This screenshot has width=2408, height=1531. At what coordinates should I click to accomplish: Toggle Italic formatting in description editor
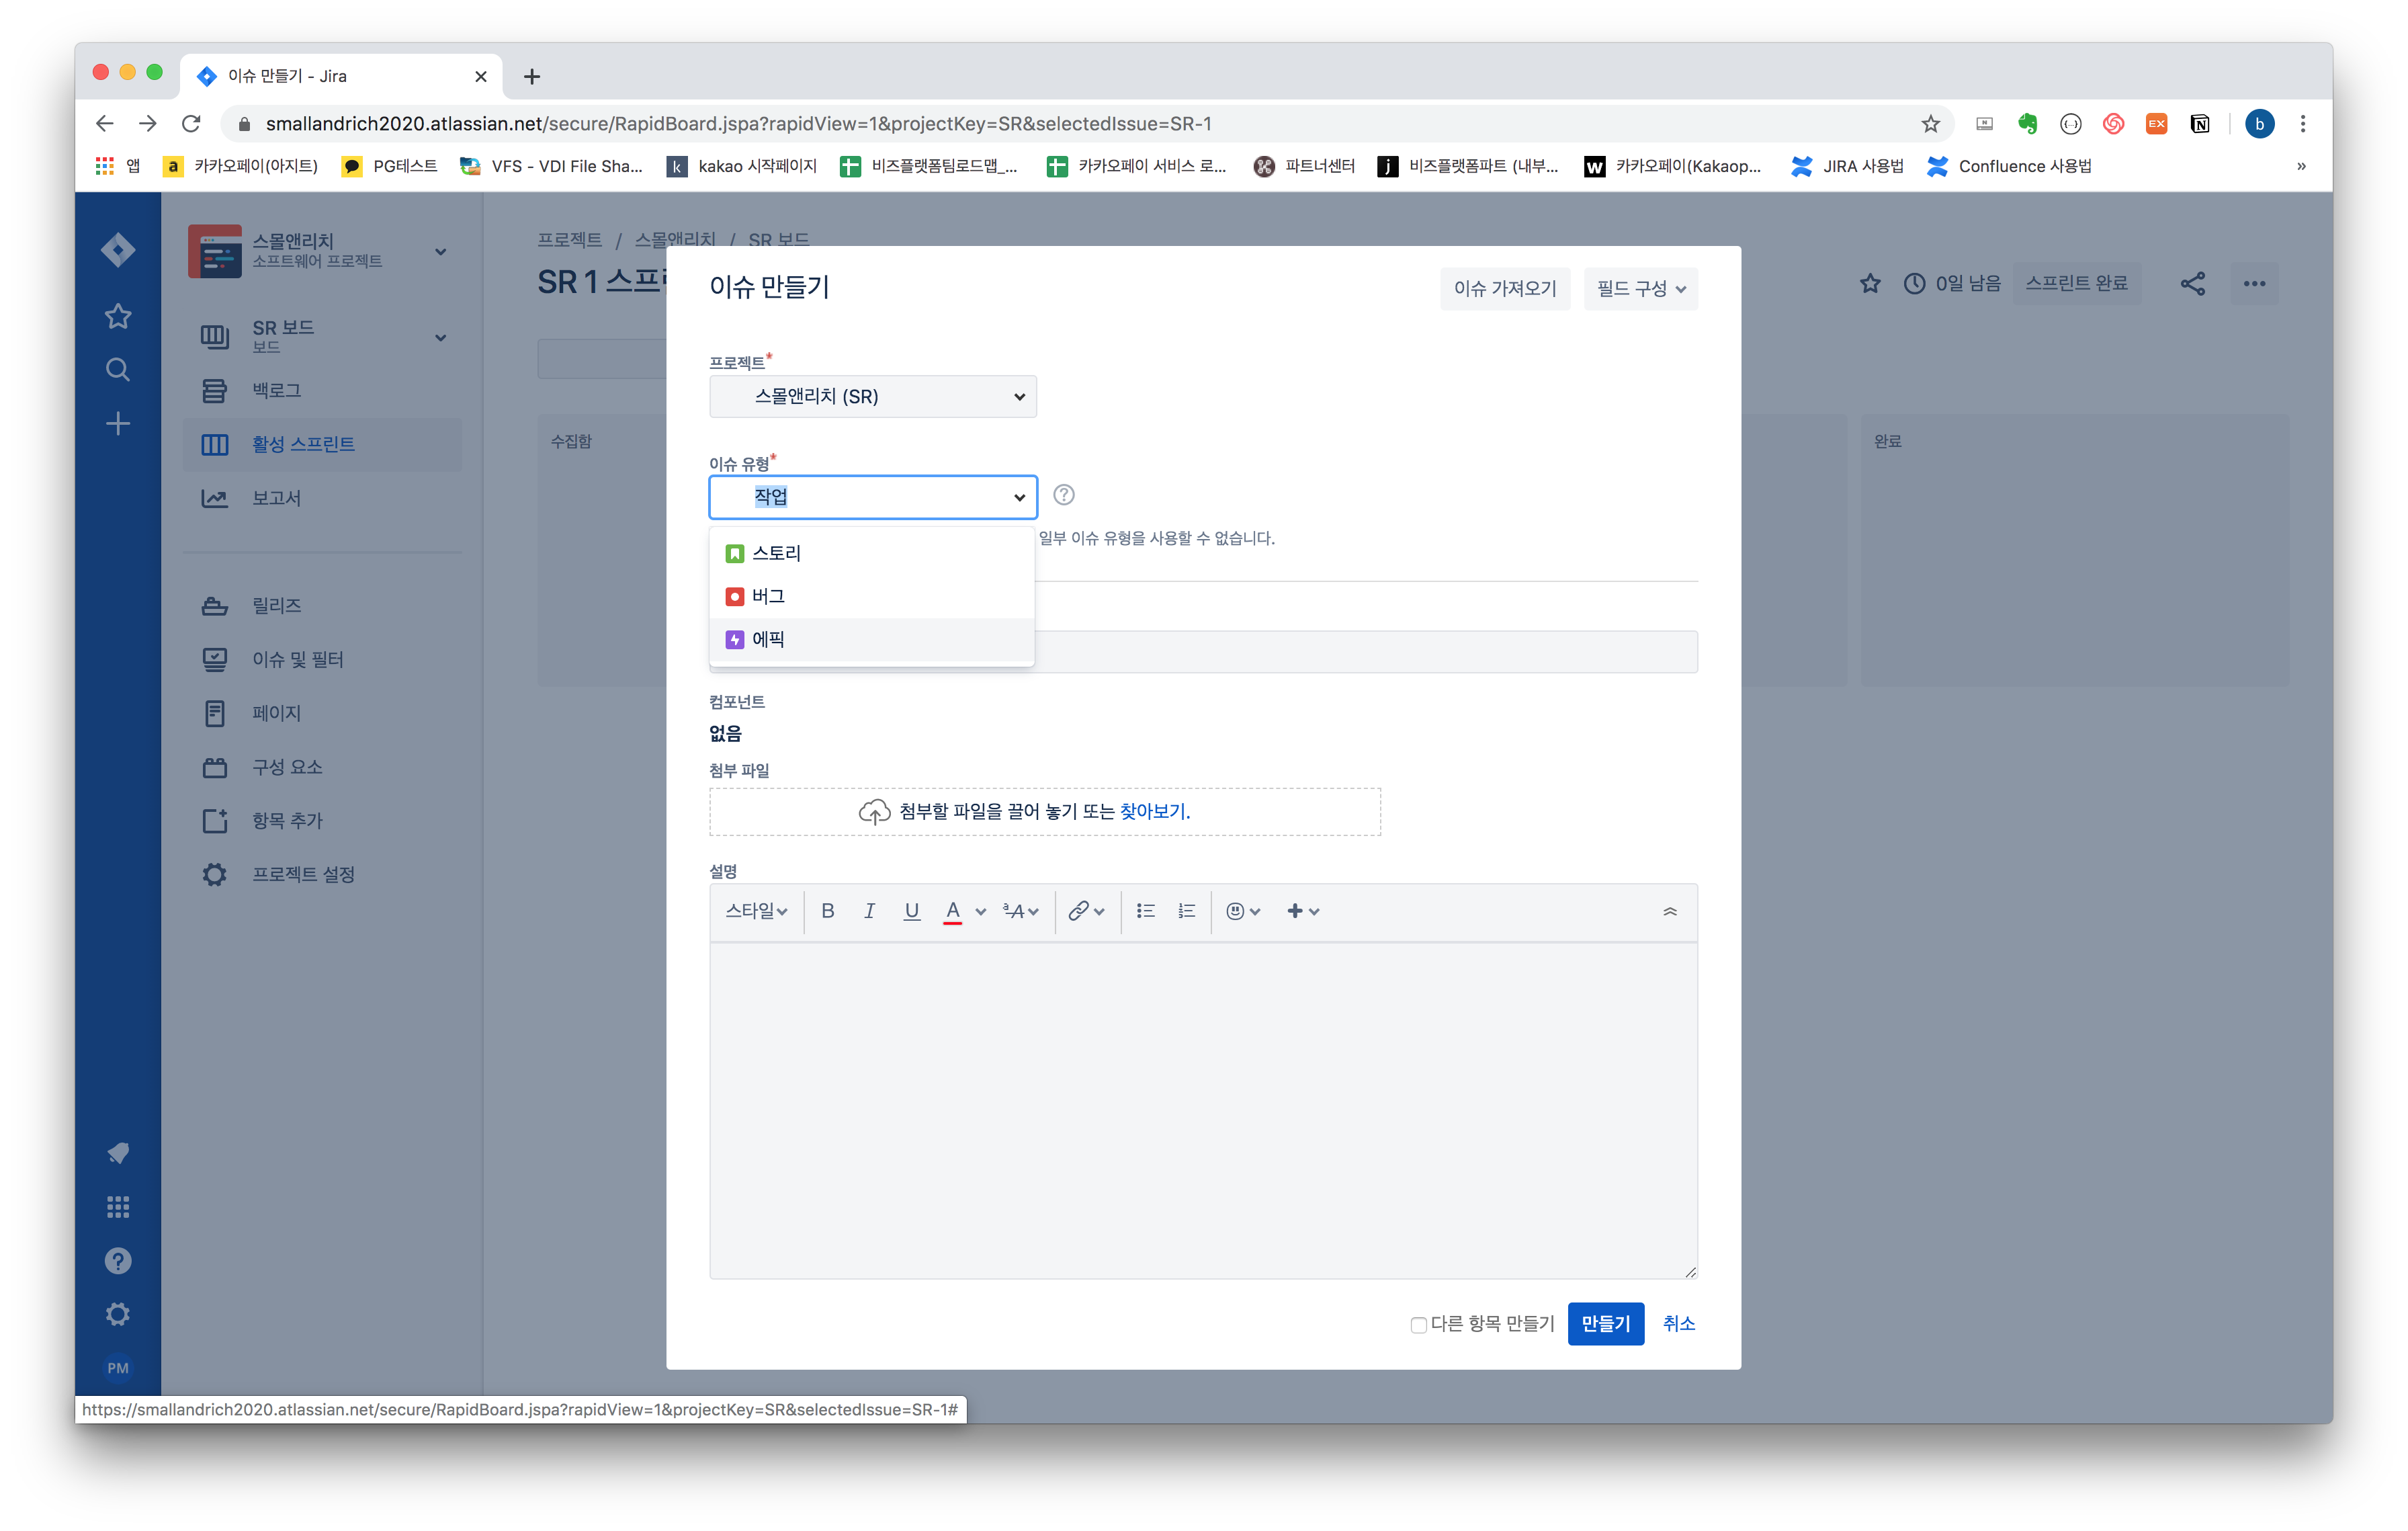point(869,911)
